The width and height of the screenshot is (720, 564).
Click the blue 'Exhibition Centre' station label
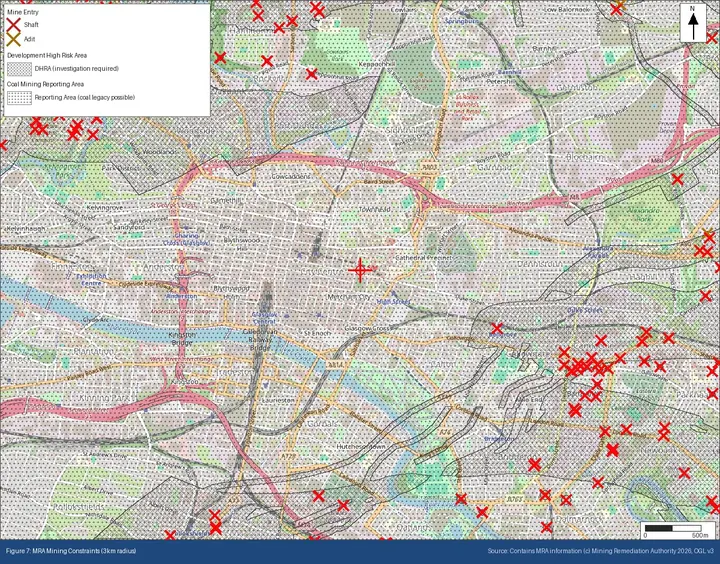coord(91,279)
